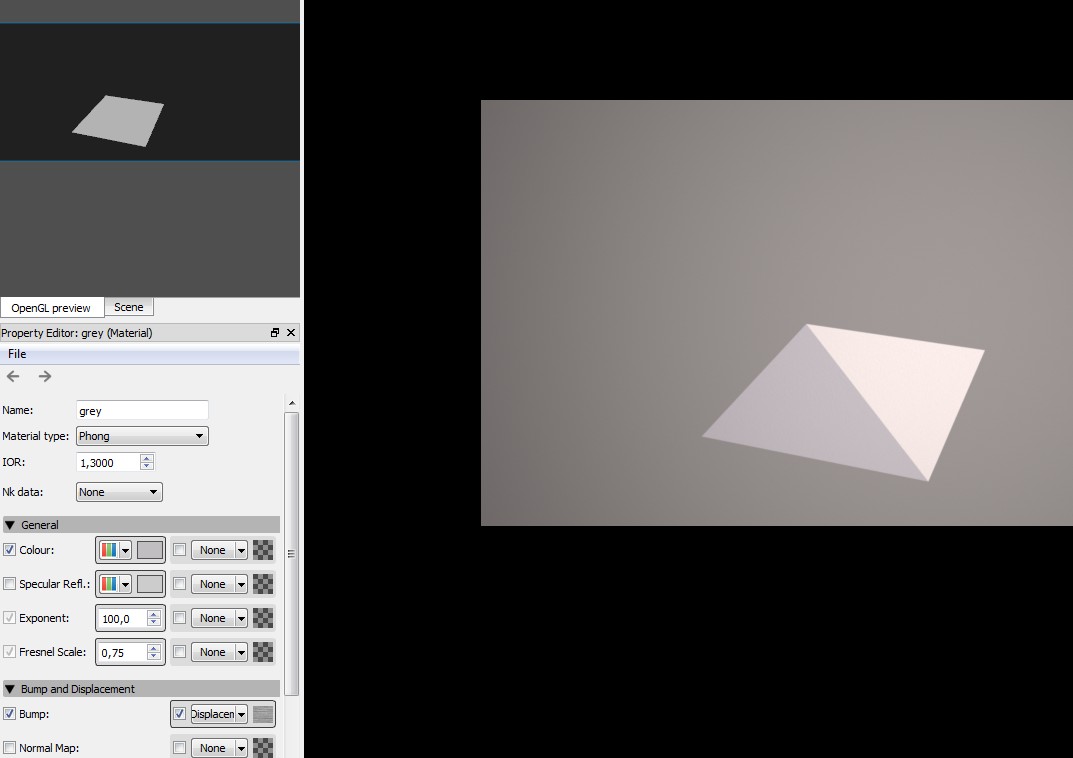Click the forward arrow in Property Editor

[45, 376]
